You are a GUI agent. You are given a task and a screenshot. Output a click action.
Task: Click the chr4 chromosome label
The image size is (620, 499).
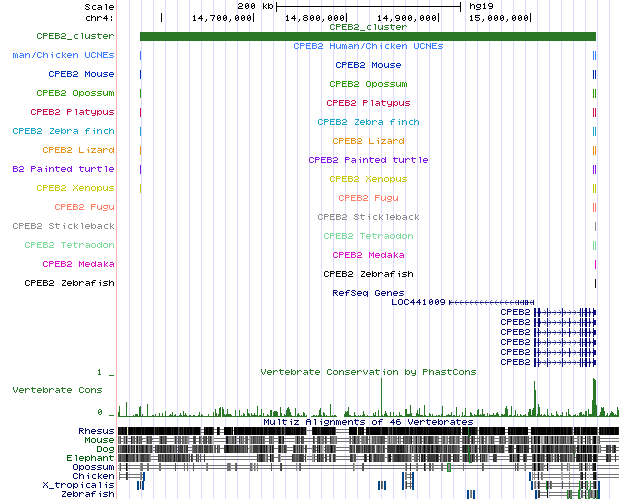(x=100, y=18)
